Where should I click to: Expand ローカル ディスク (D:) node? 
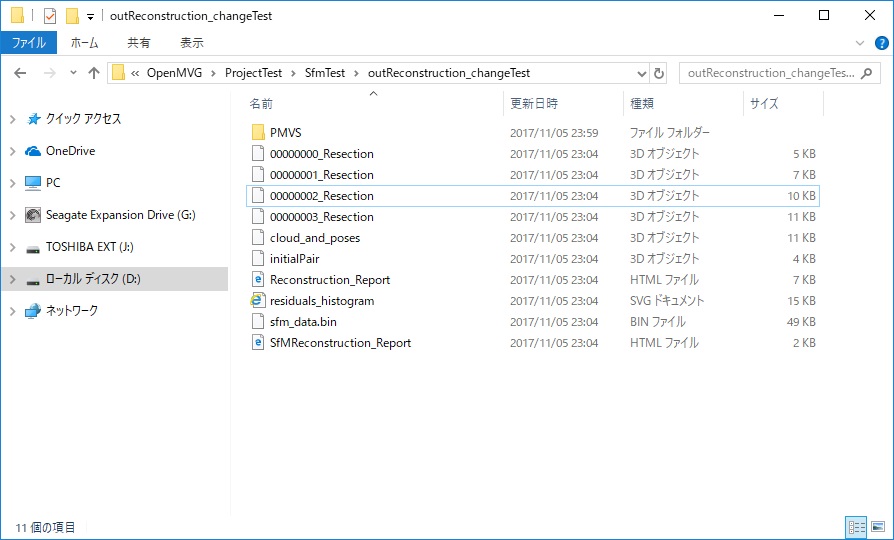click(x=13, y=279)
